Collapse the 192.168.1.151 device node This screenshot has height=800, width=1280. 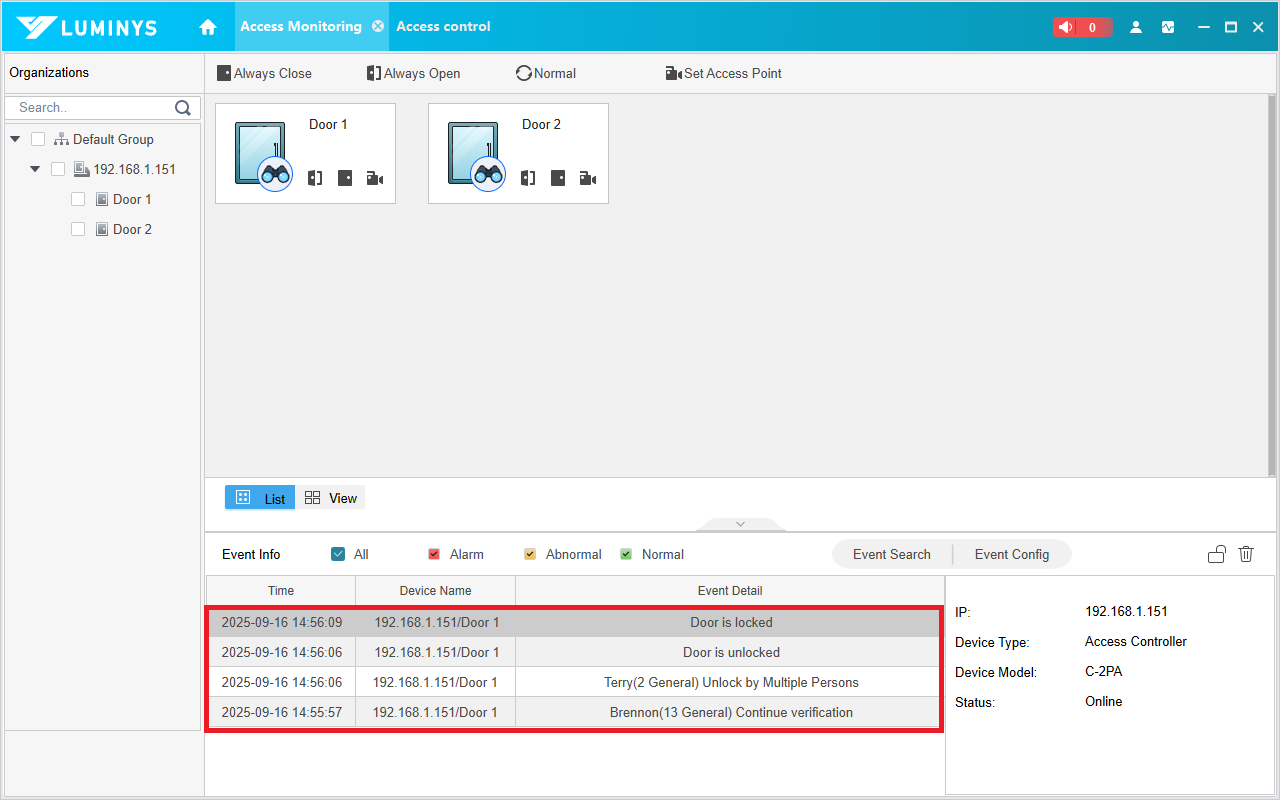[35, 169]
